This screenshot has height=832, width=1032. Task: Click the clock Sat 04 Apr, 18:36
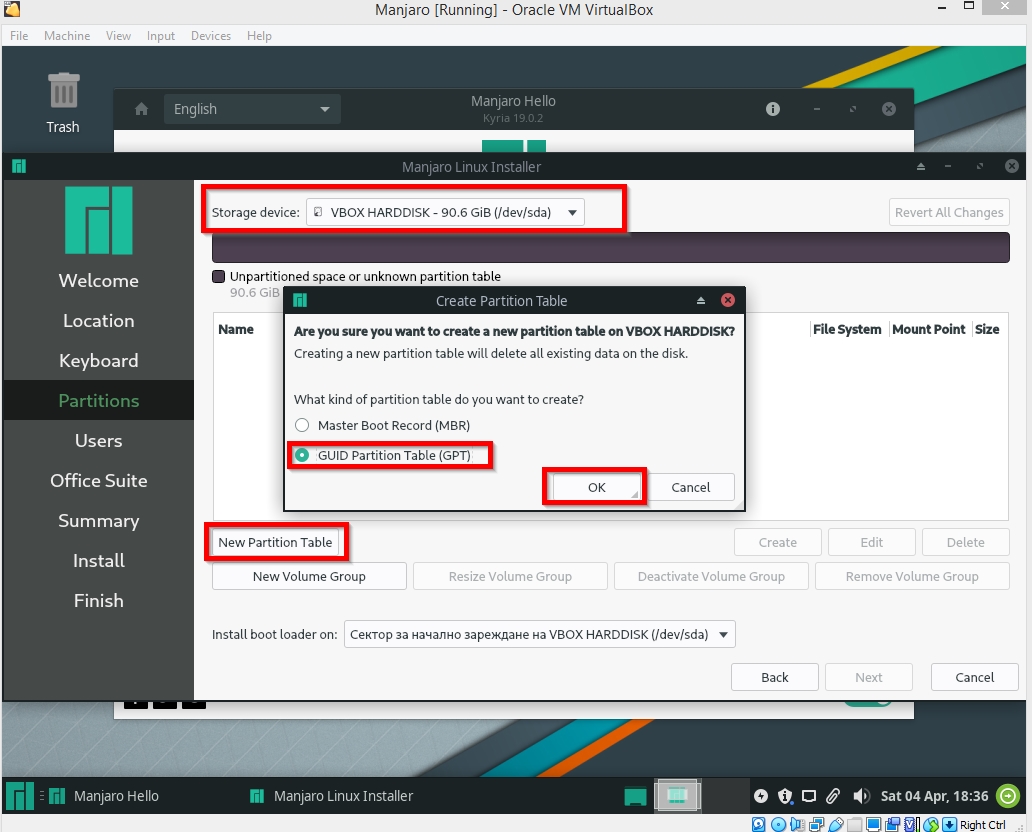click(x=935, y=796)
